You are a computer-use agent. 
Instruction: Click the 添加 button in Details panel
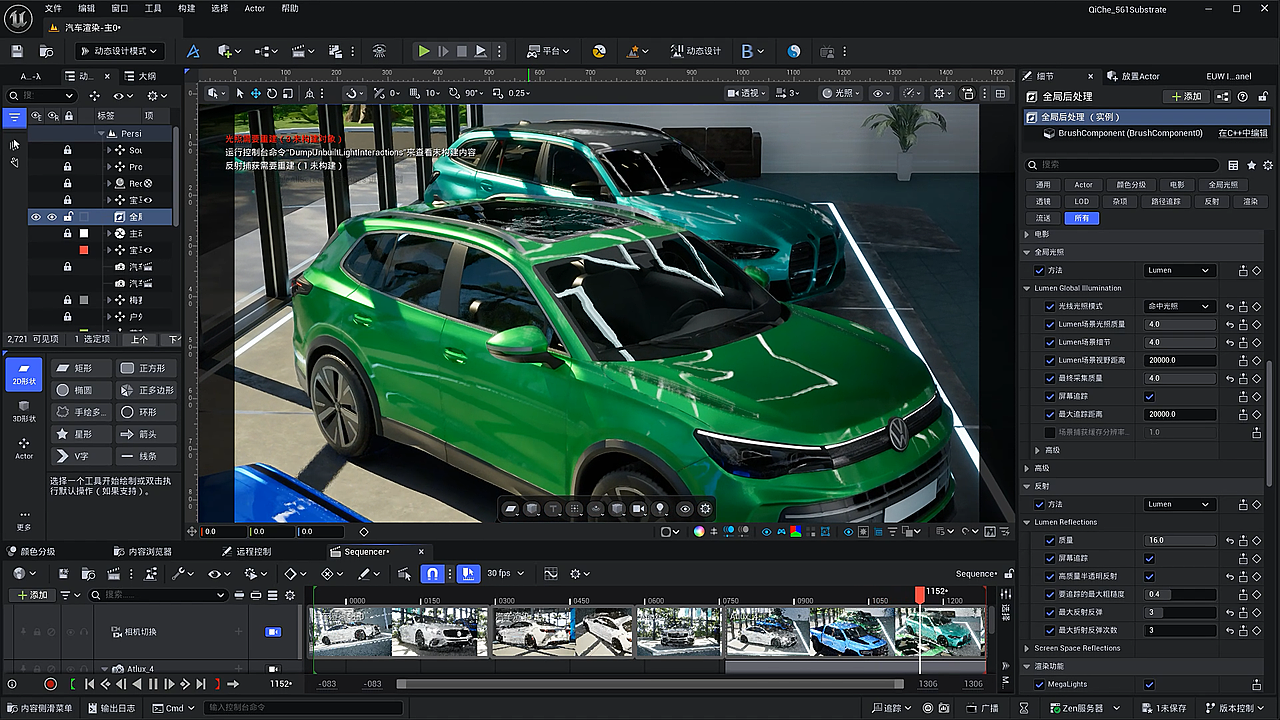(x=1185, y=97)
